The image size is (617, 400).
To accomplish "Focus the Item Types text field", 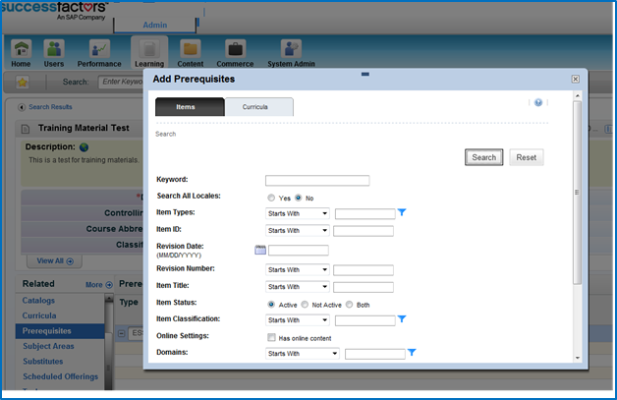I will point(365,214).
